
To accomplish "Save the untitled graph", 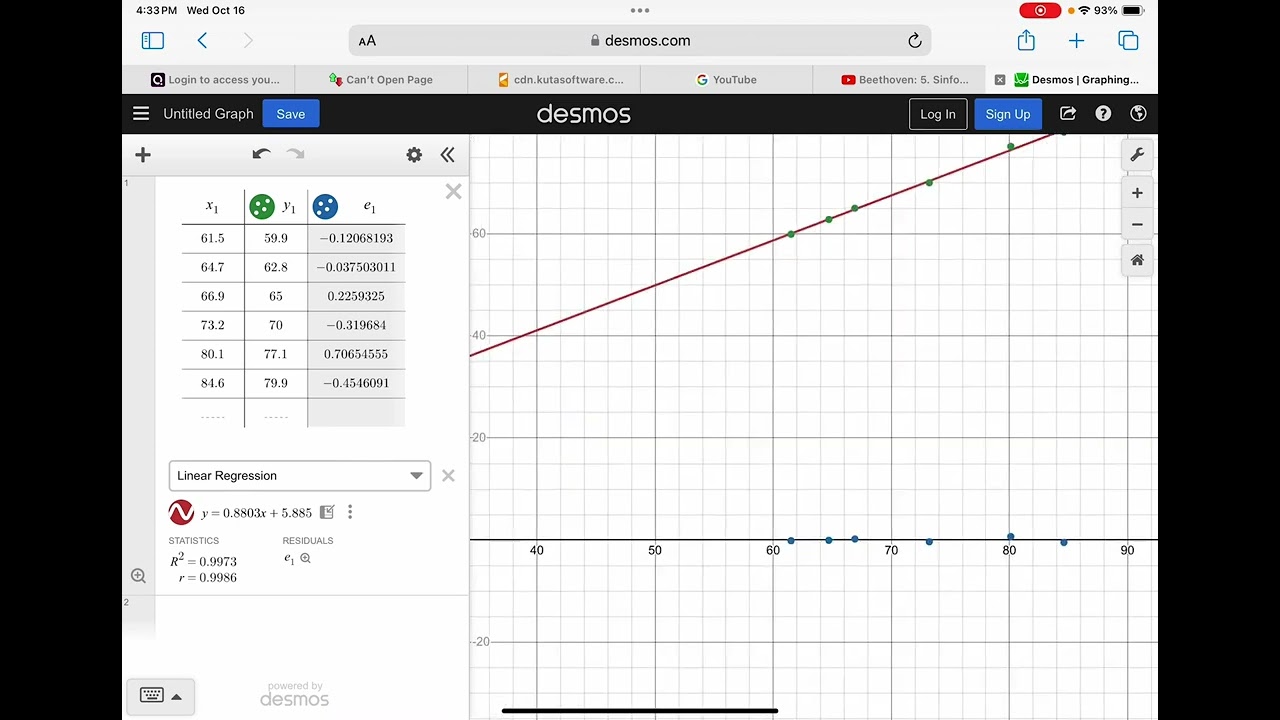I will tap(291, 114).
